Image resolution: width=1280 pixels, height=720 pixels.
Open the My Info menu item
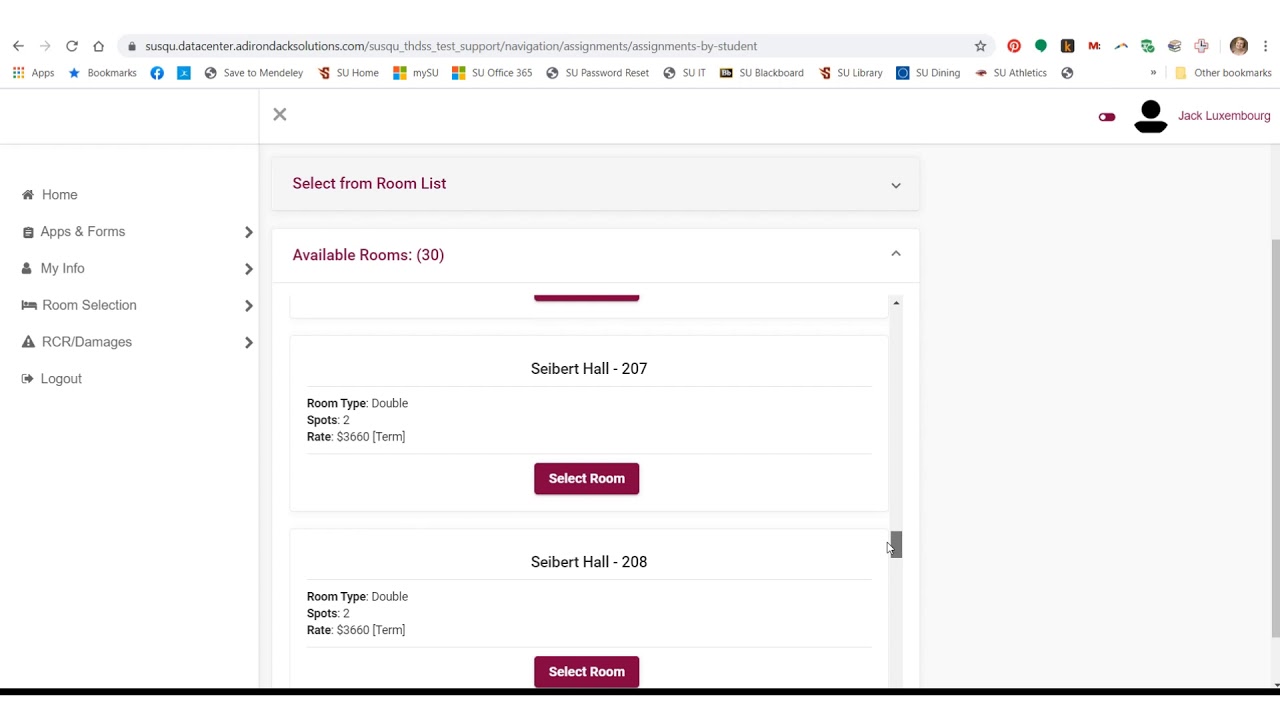point(53,269)
